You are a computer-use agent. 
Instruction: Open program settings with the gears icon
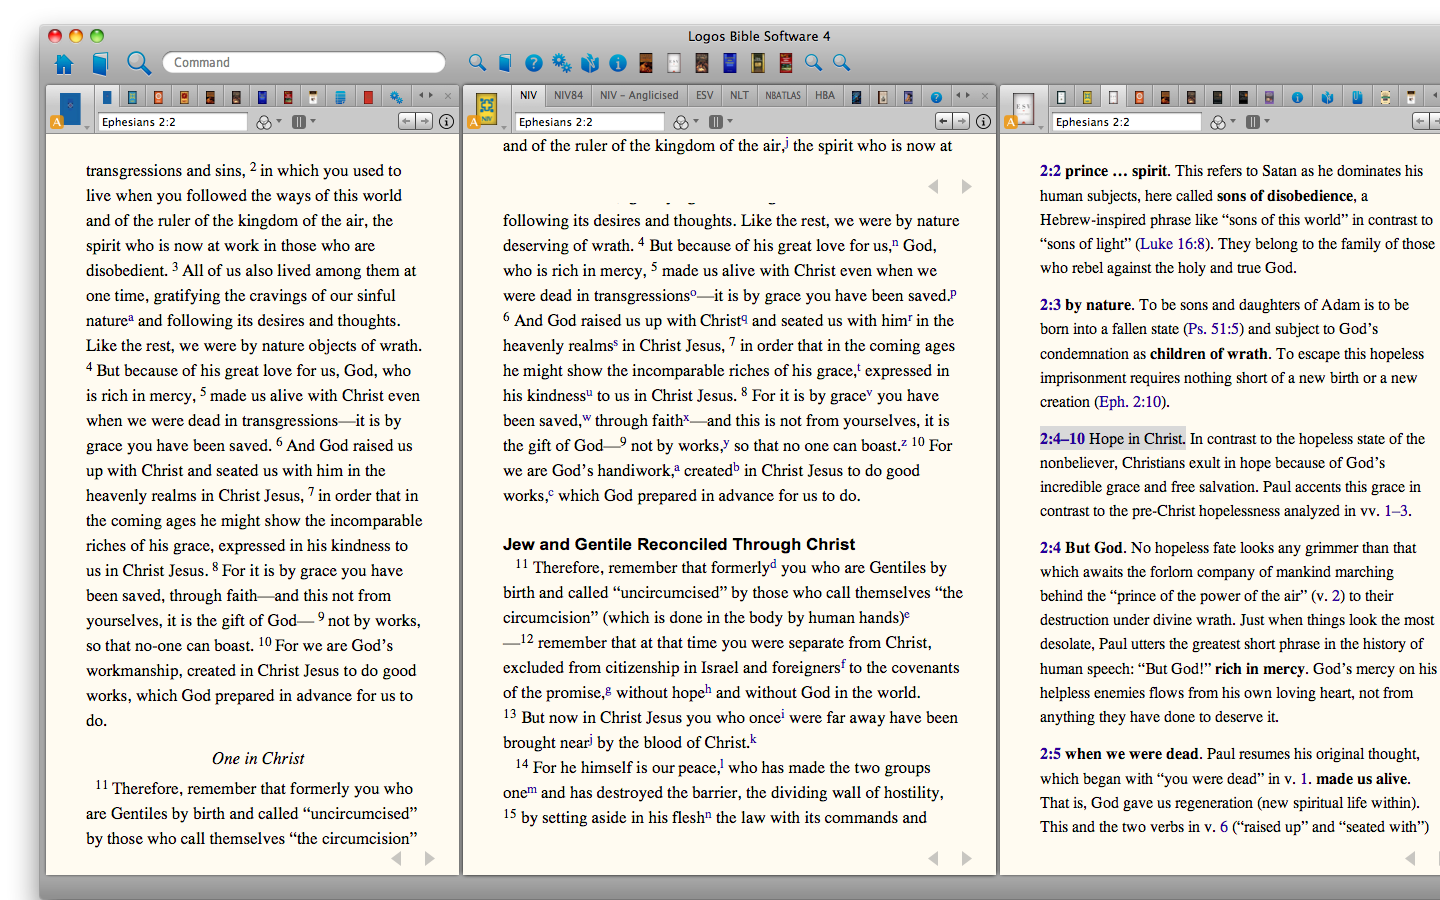pyautogui.click(x=561, y=62)
